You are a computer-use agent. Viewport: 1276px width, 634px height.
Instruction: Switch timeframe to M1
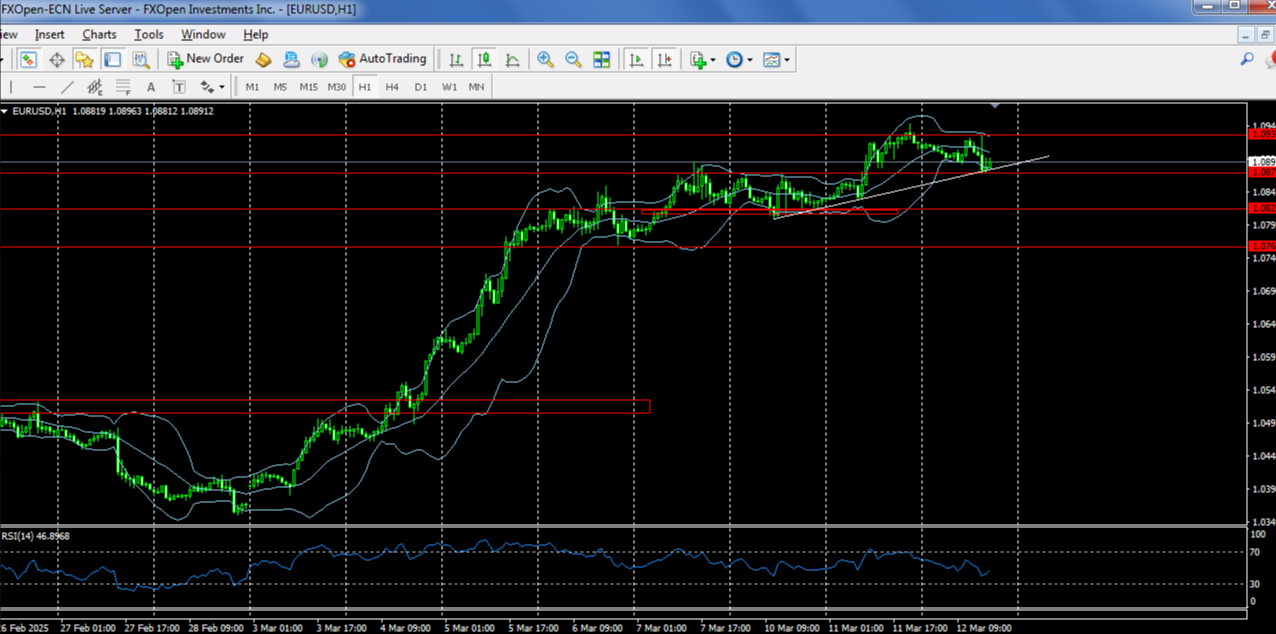pos(252,87)
